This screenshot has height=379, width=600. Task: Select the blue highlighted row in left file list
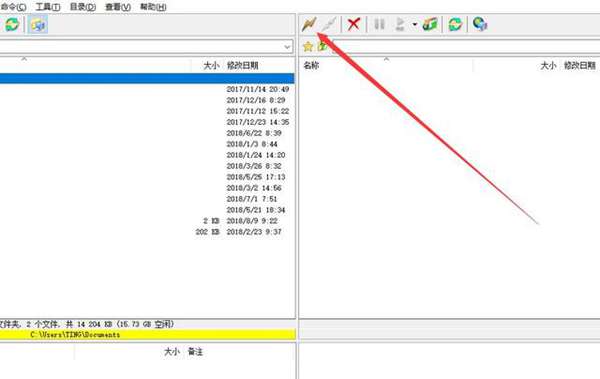147,78
